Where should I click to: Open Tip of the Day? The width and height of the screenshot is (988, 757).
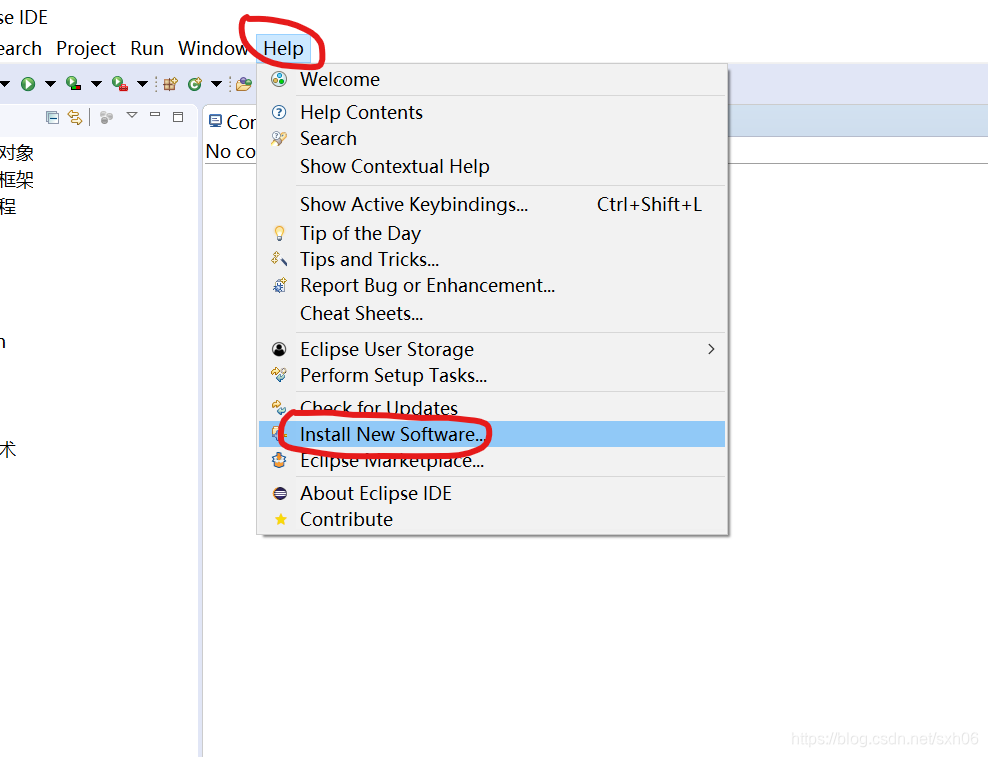click(x=492, y=233)
